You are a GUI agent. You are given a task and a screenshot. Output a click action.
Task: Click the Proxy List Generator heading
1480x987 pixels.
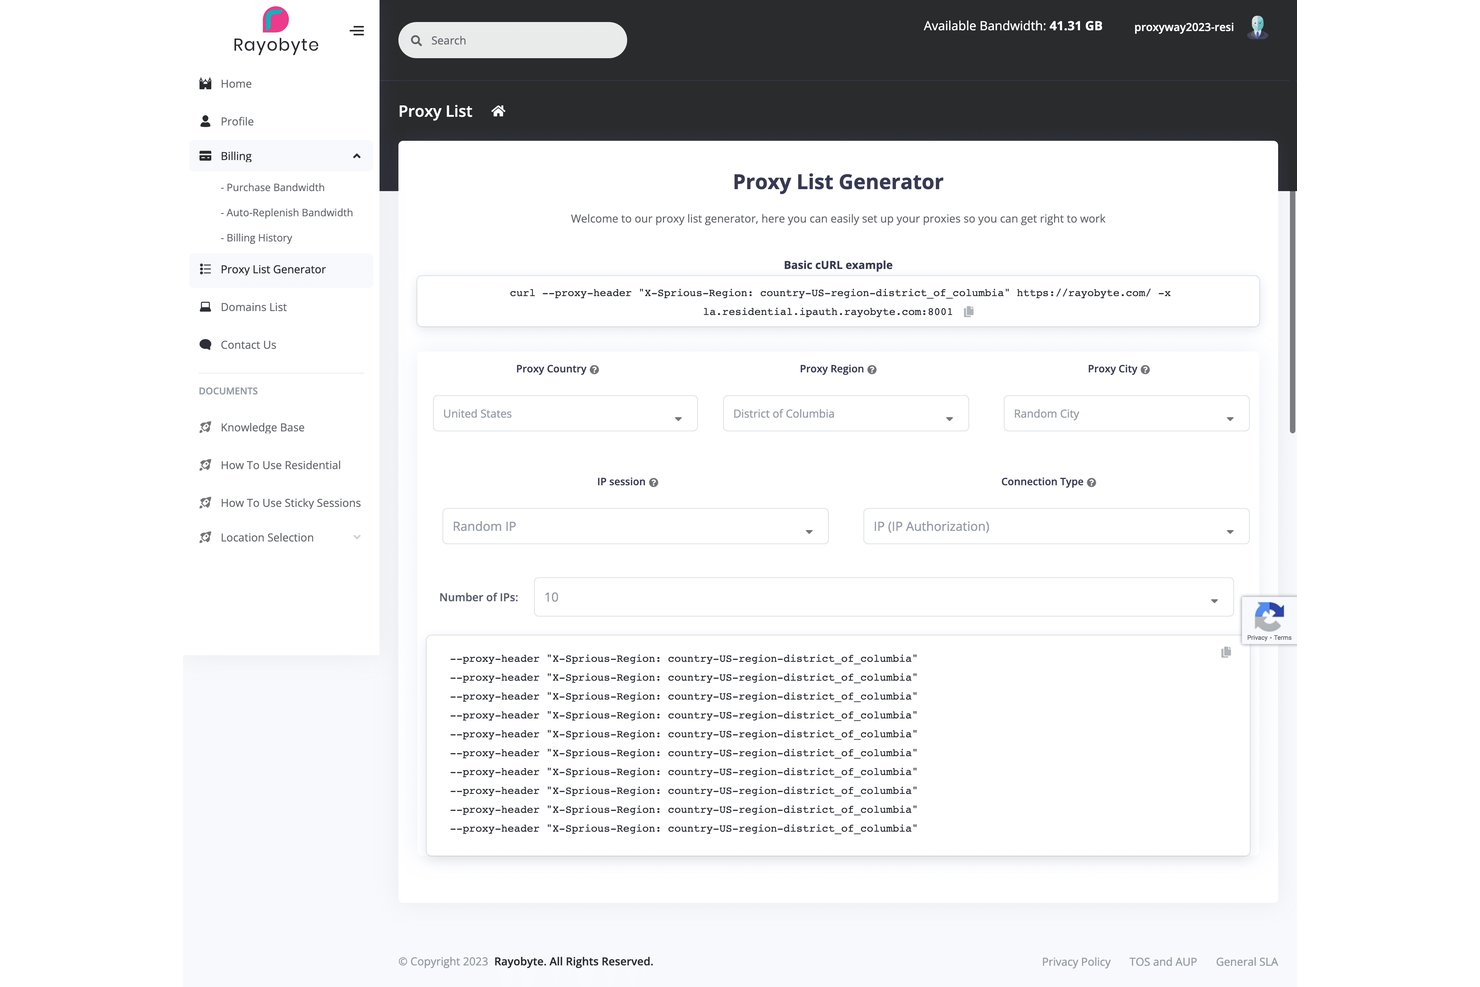(x=838, y=182)
